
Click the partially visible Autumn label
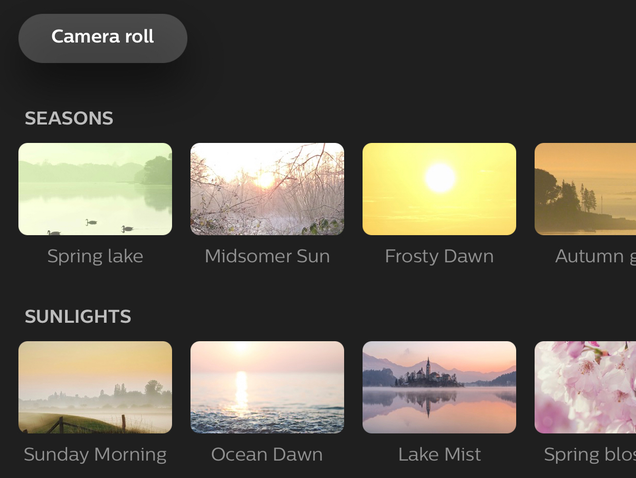(595, 256)
